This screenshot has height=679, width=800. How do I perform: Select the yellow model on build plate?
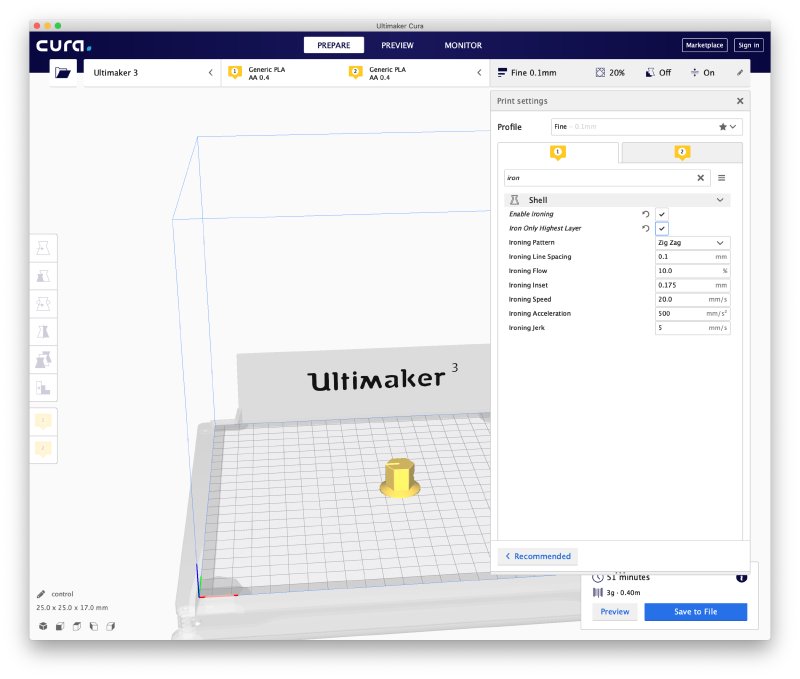[399, 479]
